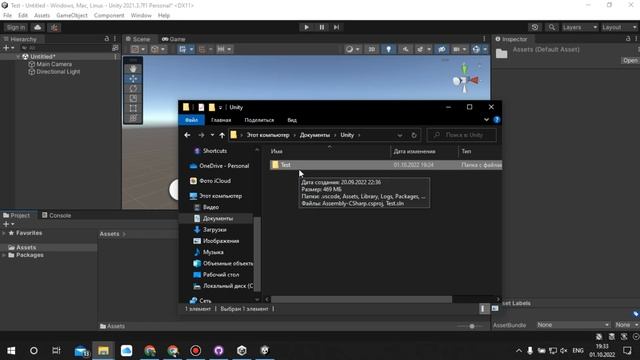Select Directional Light in Hierarchy
The width and height of the screenshot is (640, 360).
click(x=58, y=71)
